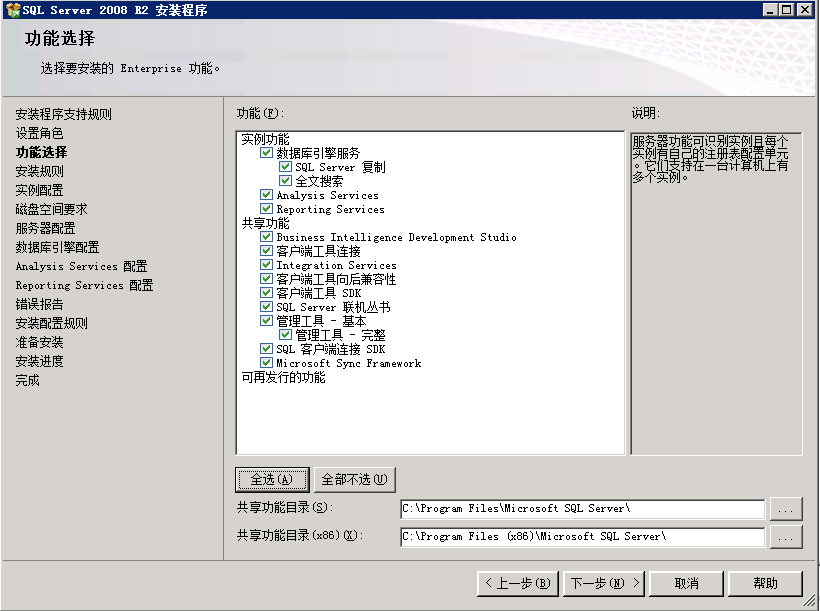Click the SQL Server installer title bar icon
This screenshot has height=611, width=820.
(x=12, y=10)
